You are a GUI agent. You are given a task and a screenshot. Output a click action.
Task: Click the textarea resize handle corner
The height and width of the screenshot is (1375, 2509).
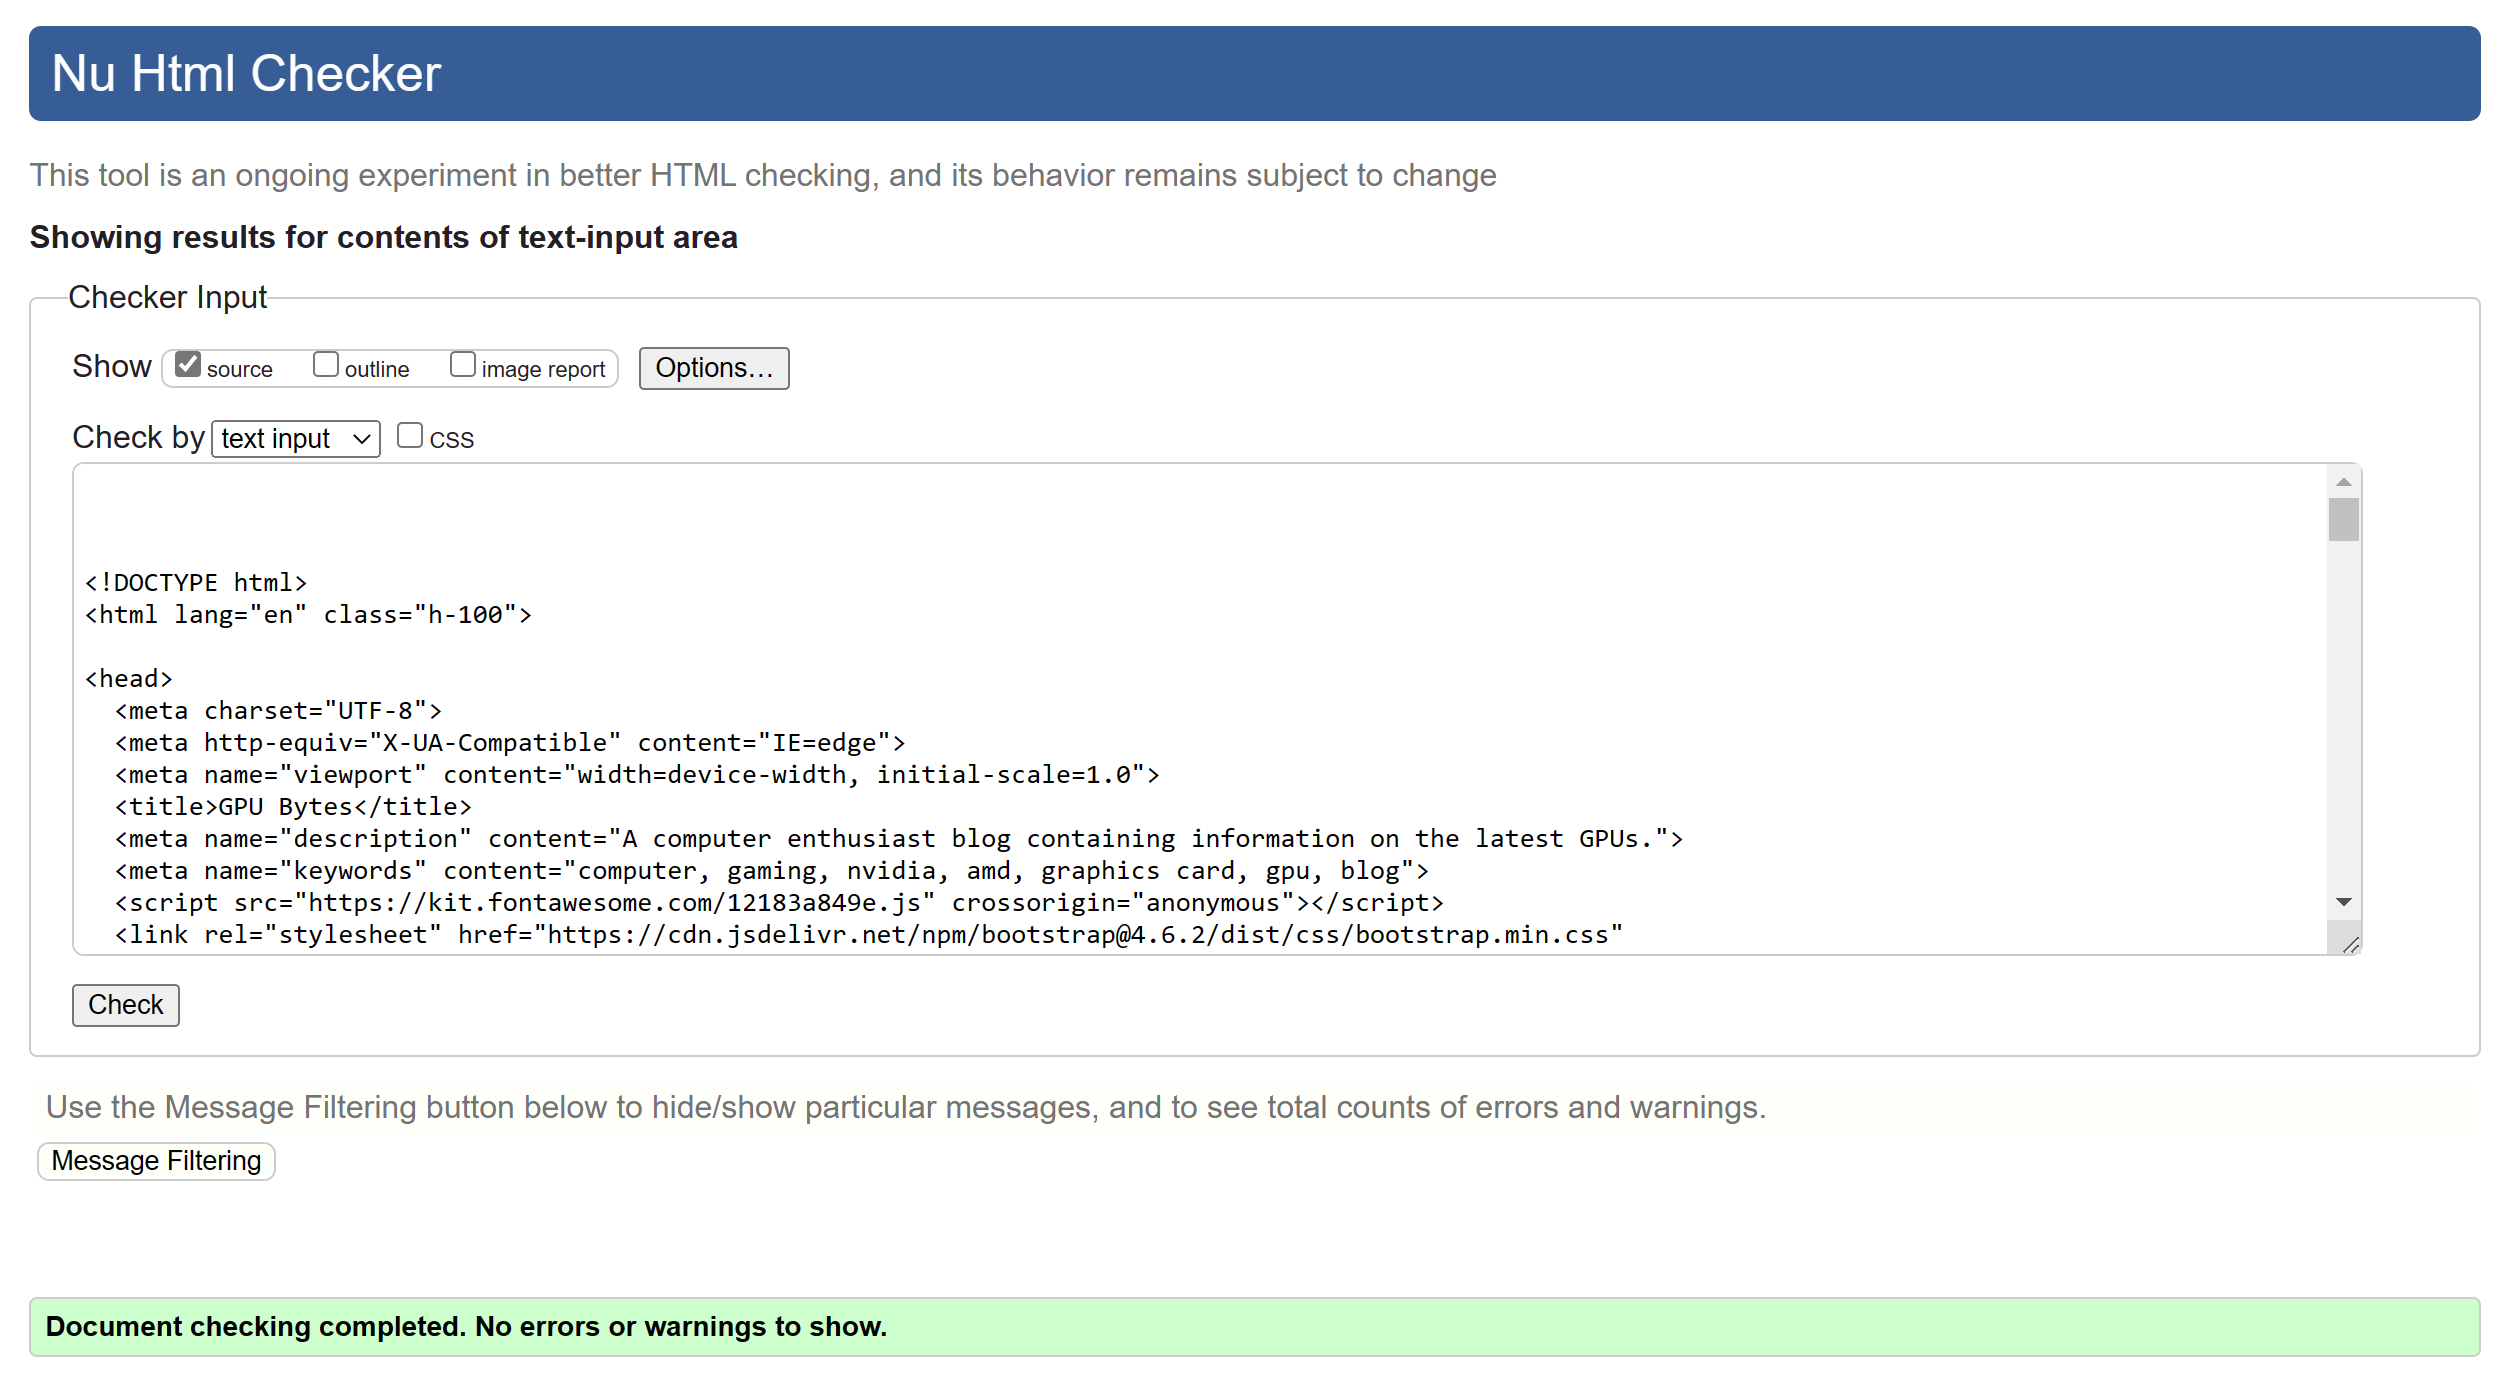2351,945
